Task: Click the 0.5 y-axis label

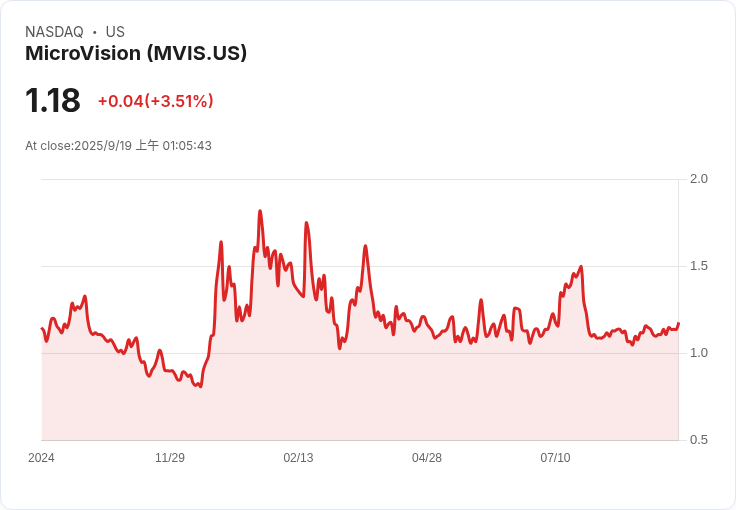Action: click(x=698, y=440)
